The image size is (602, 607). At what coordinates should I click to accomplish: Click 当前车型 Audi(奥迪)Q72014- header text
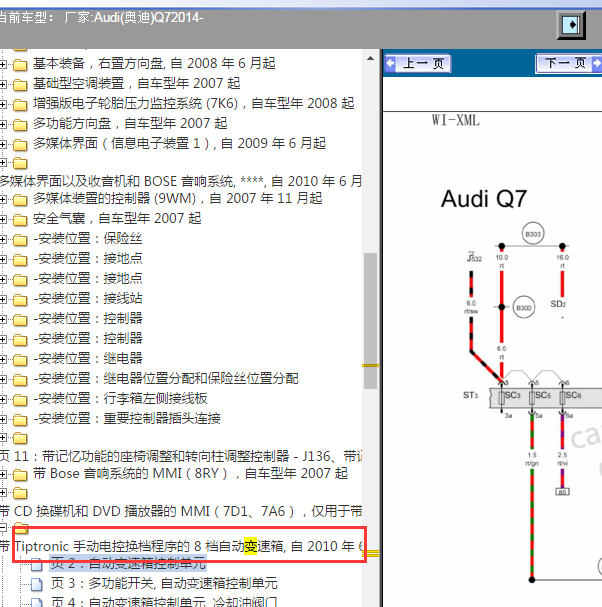(x=101, y=18)
